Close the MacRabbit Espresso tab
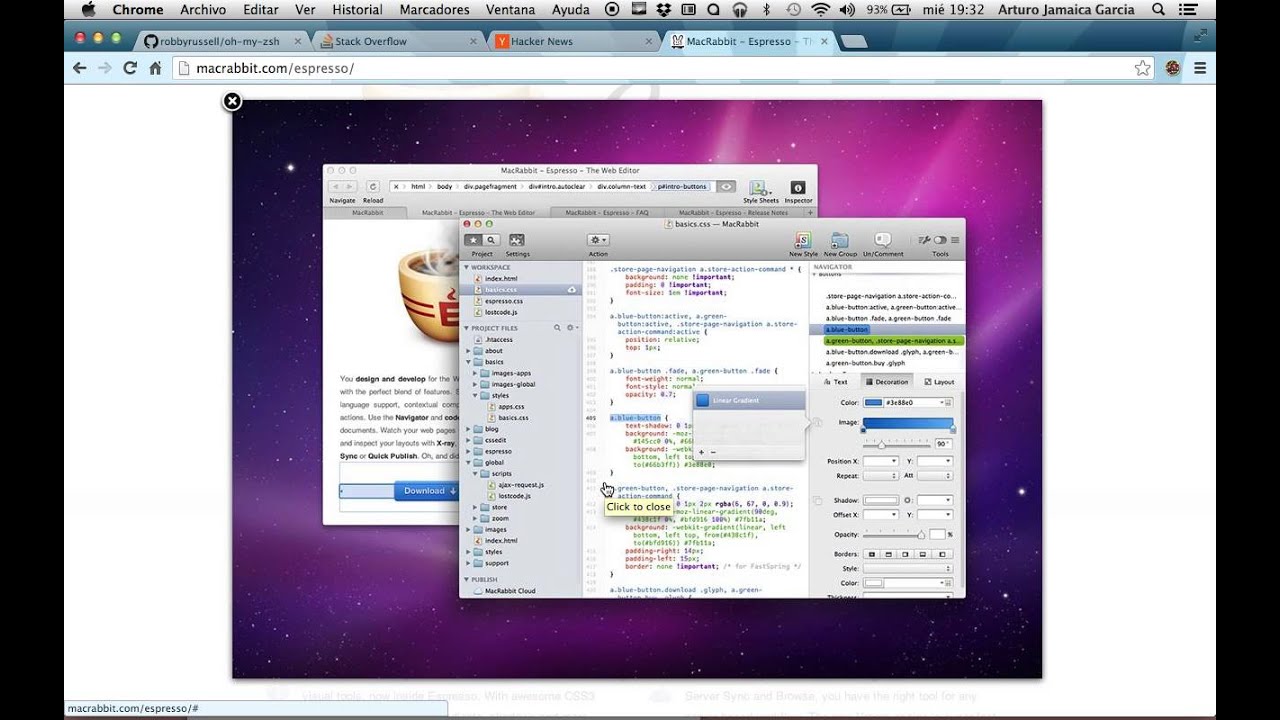Screen dimensions: 1280x720 coord(824,41)
